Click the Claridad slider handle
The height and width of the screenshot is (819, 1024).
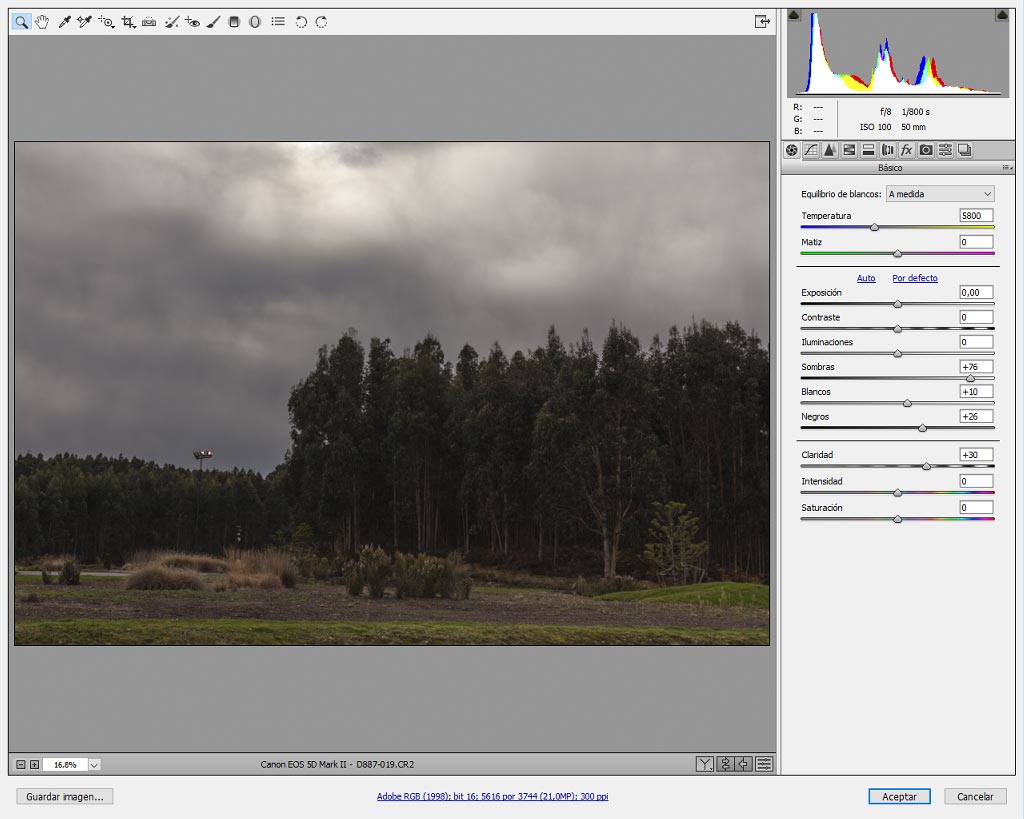click(x=926, y=466)
